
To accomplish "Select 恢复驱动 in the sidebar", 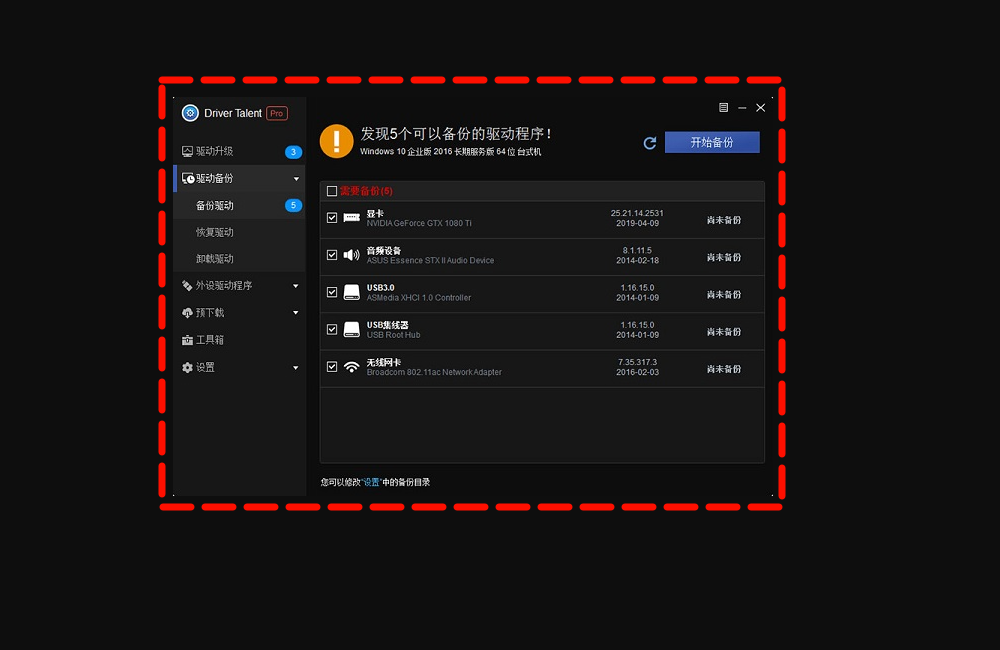I will (240, 232).
